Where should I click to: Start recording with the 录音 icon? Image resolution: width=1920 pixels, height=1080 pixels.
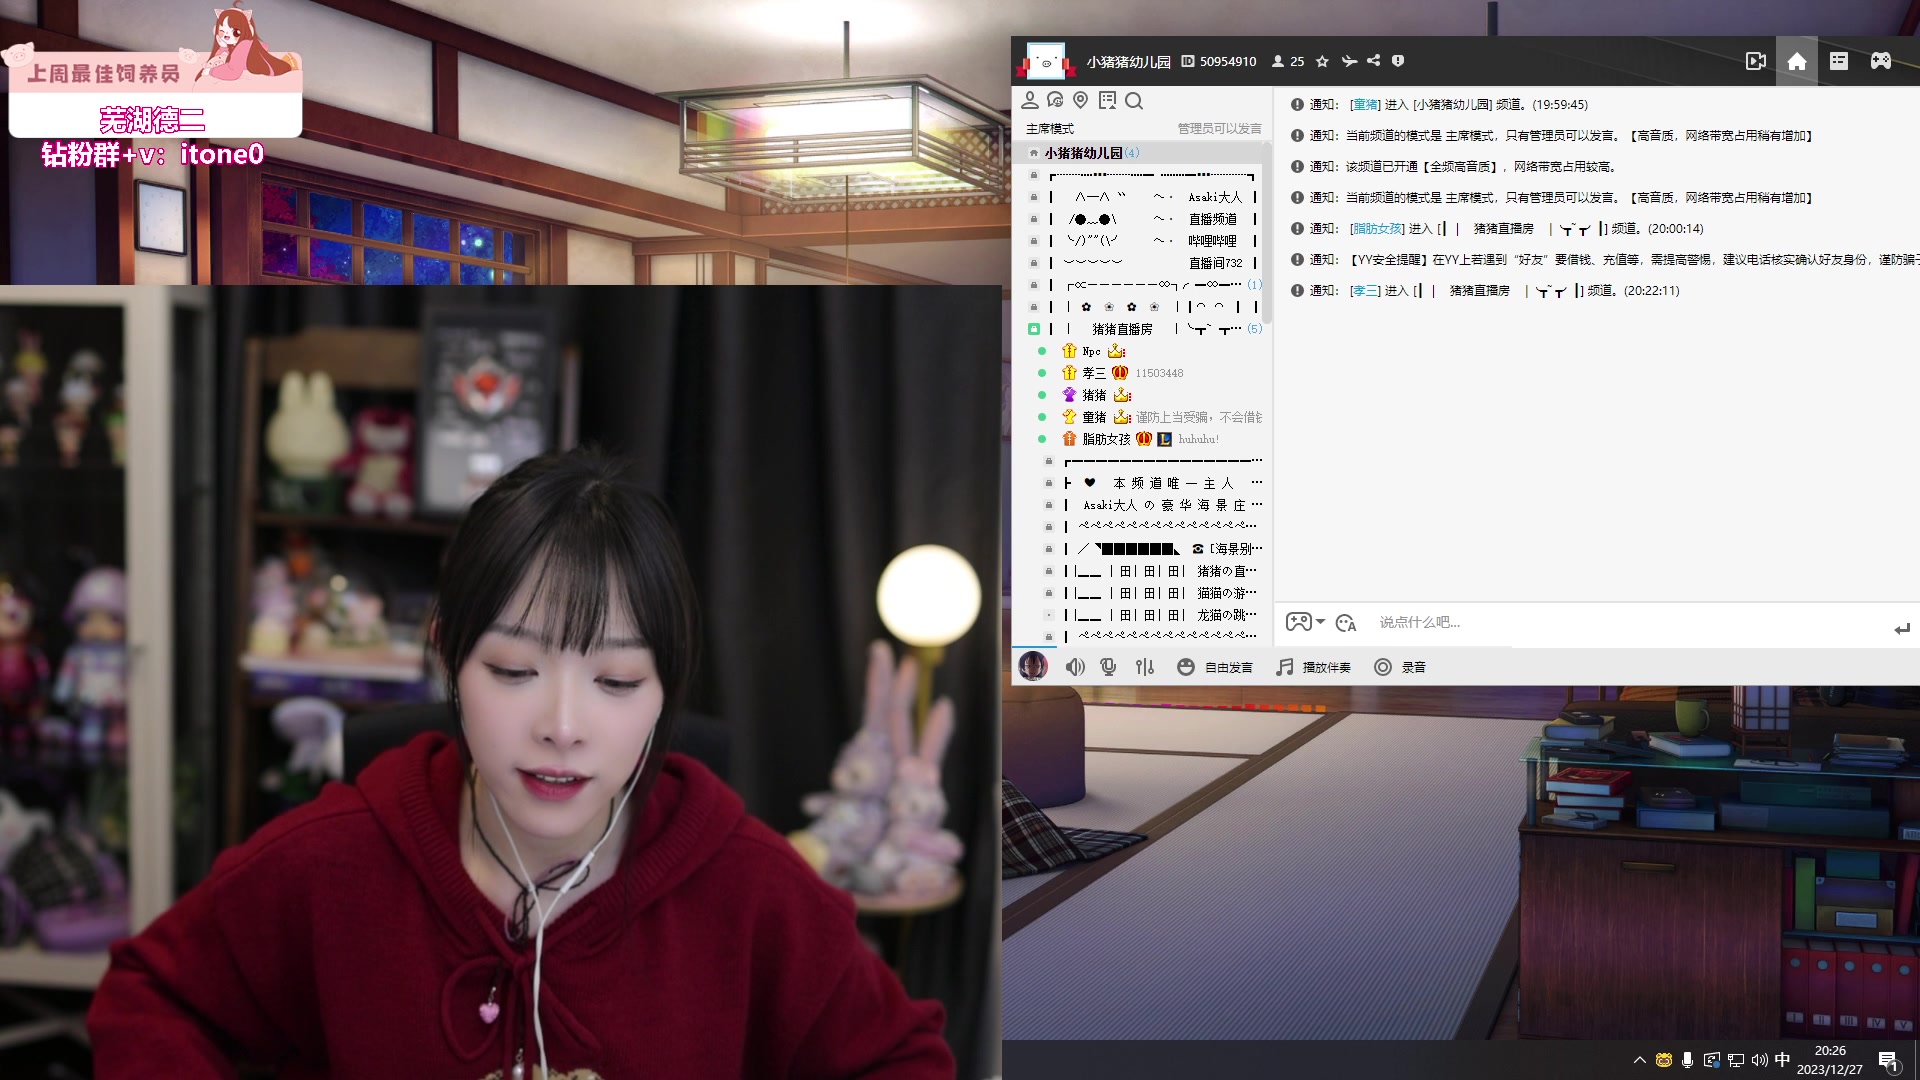[x=1383, y=666]
